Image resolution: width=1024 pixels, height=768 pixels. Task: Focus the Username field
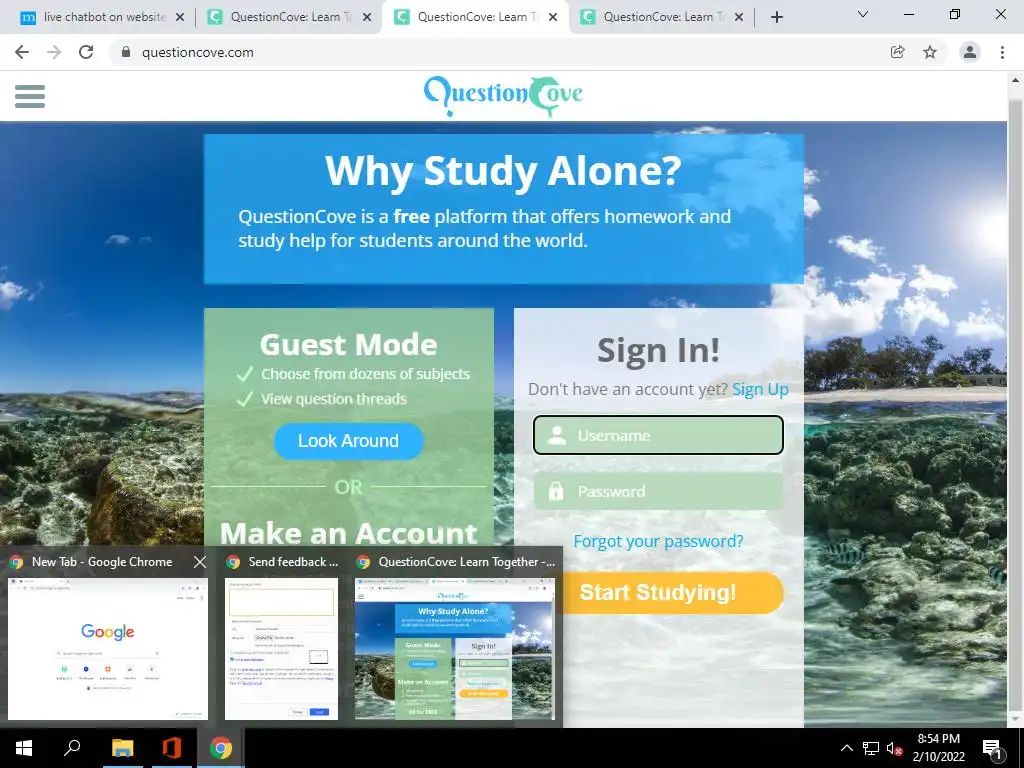(658, 435)
